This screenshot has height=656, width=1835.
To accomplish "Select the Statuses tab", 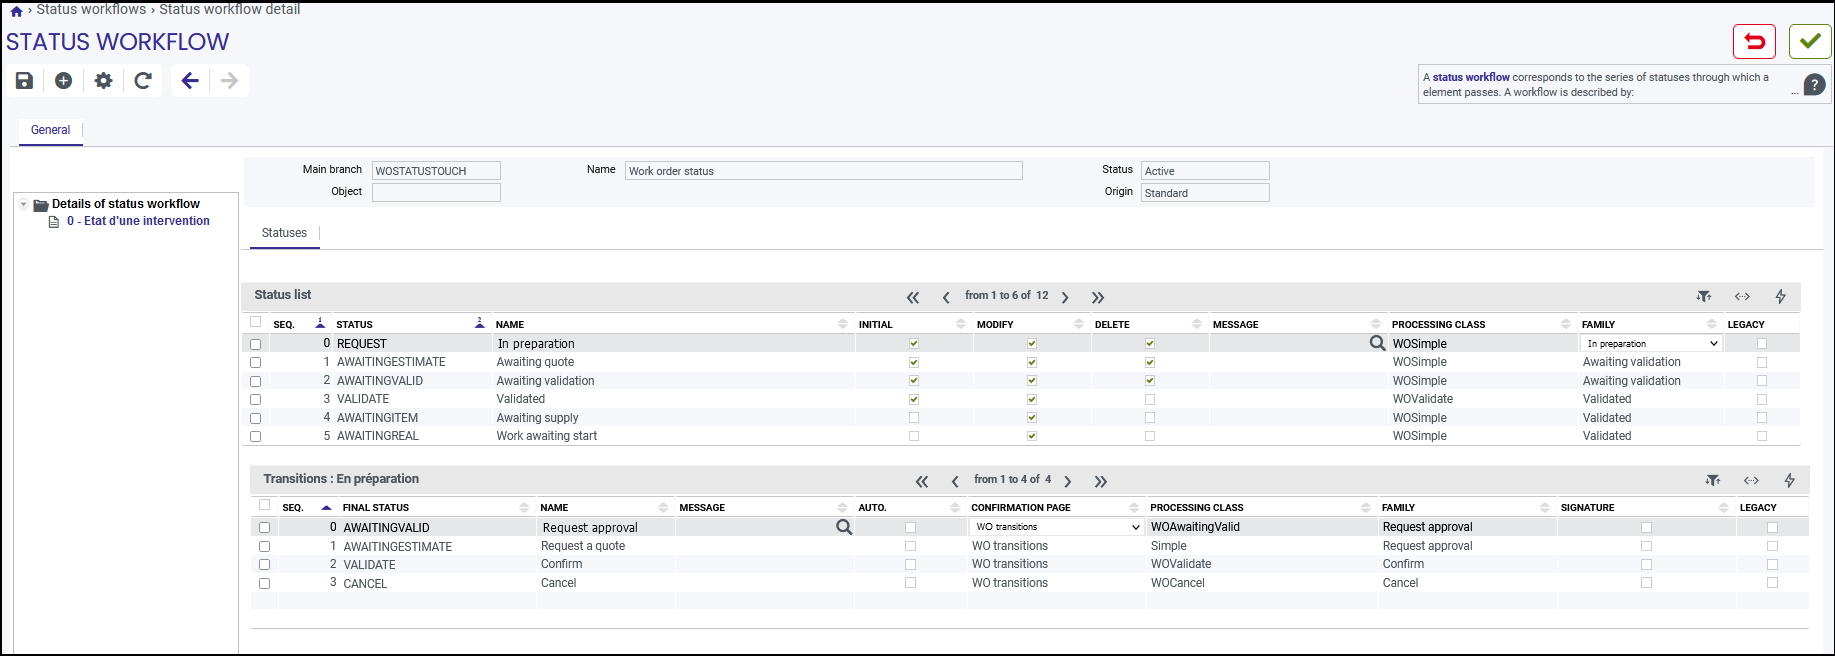I will coord(284,233).
